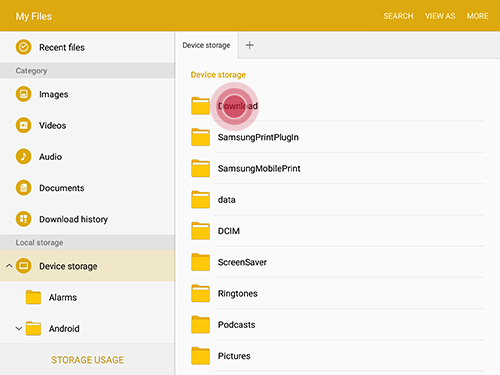Click the Ringtones folder icon

(200, 293)
